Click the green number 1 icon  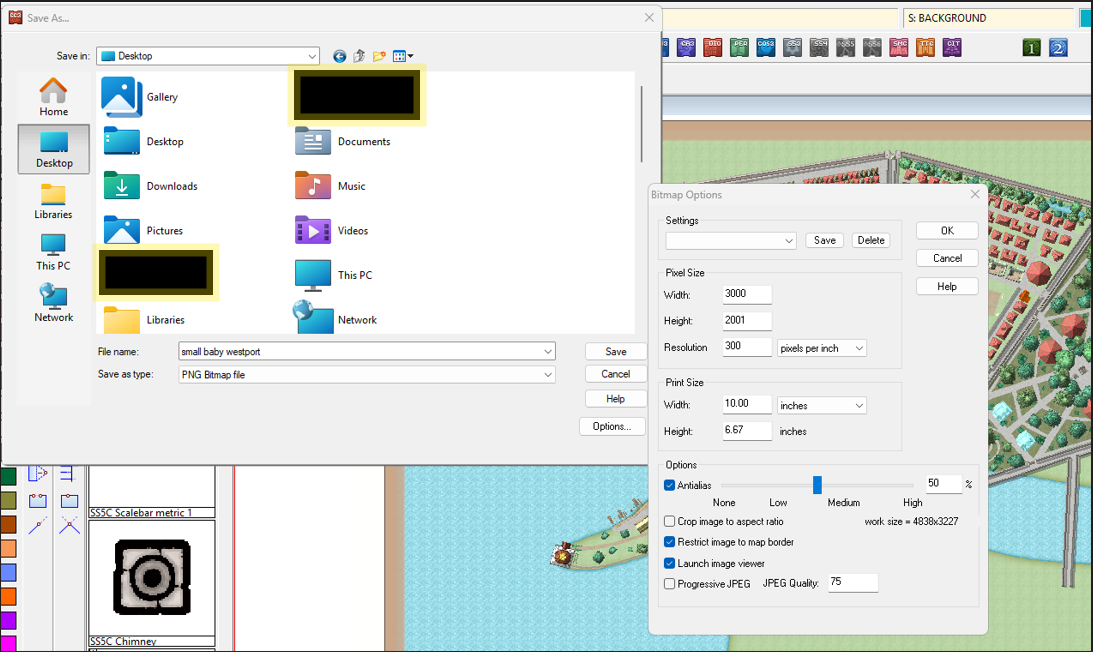[x=1032, y=48]
